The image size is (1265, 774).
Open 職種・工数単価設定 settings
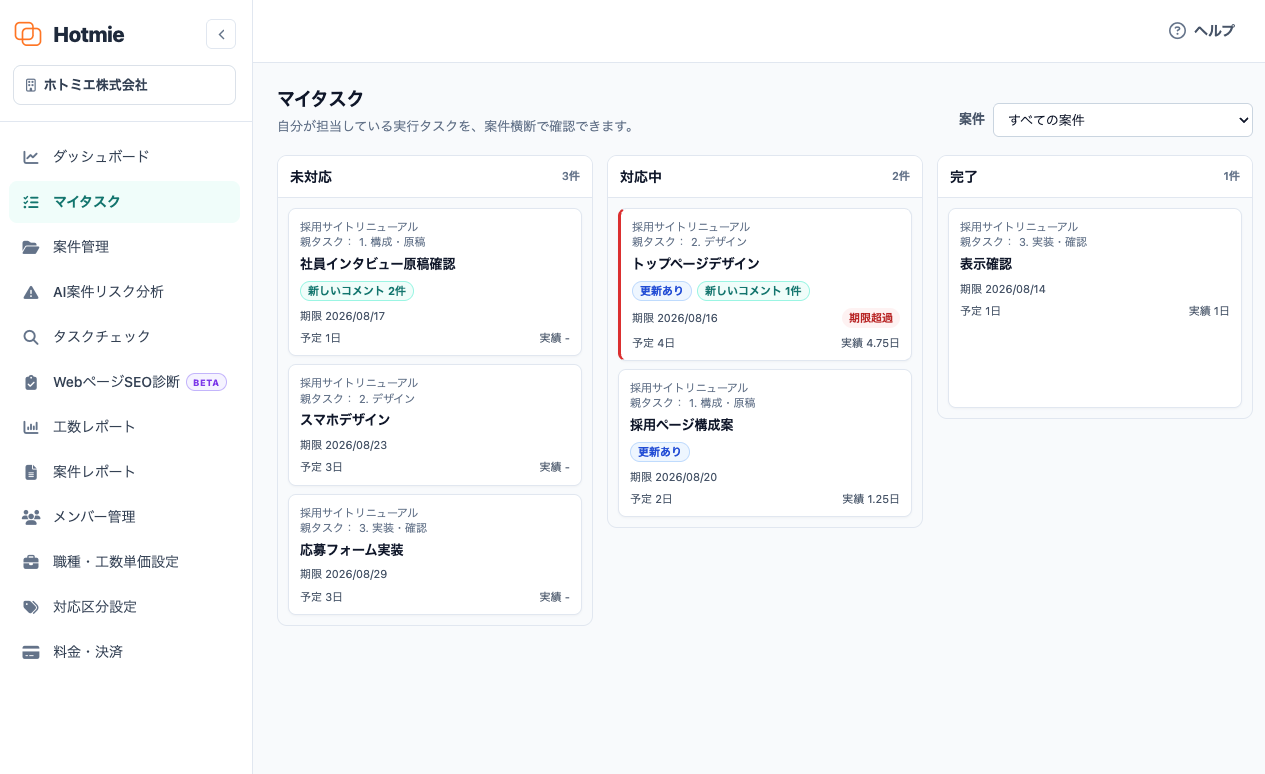coord(124,562)
